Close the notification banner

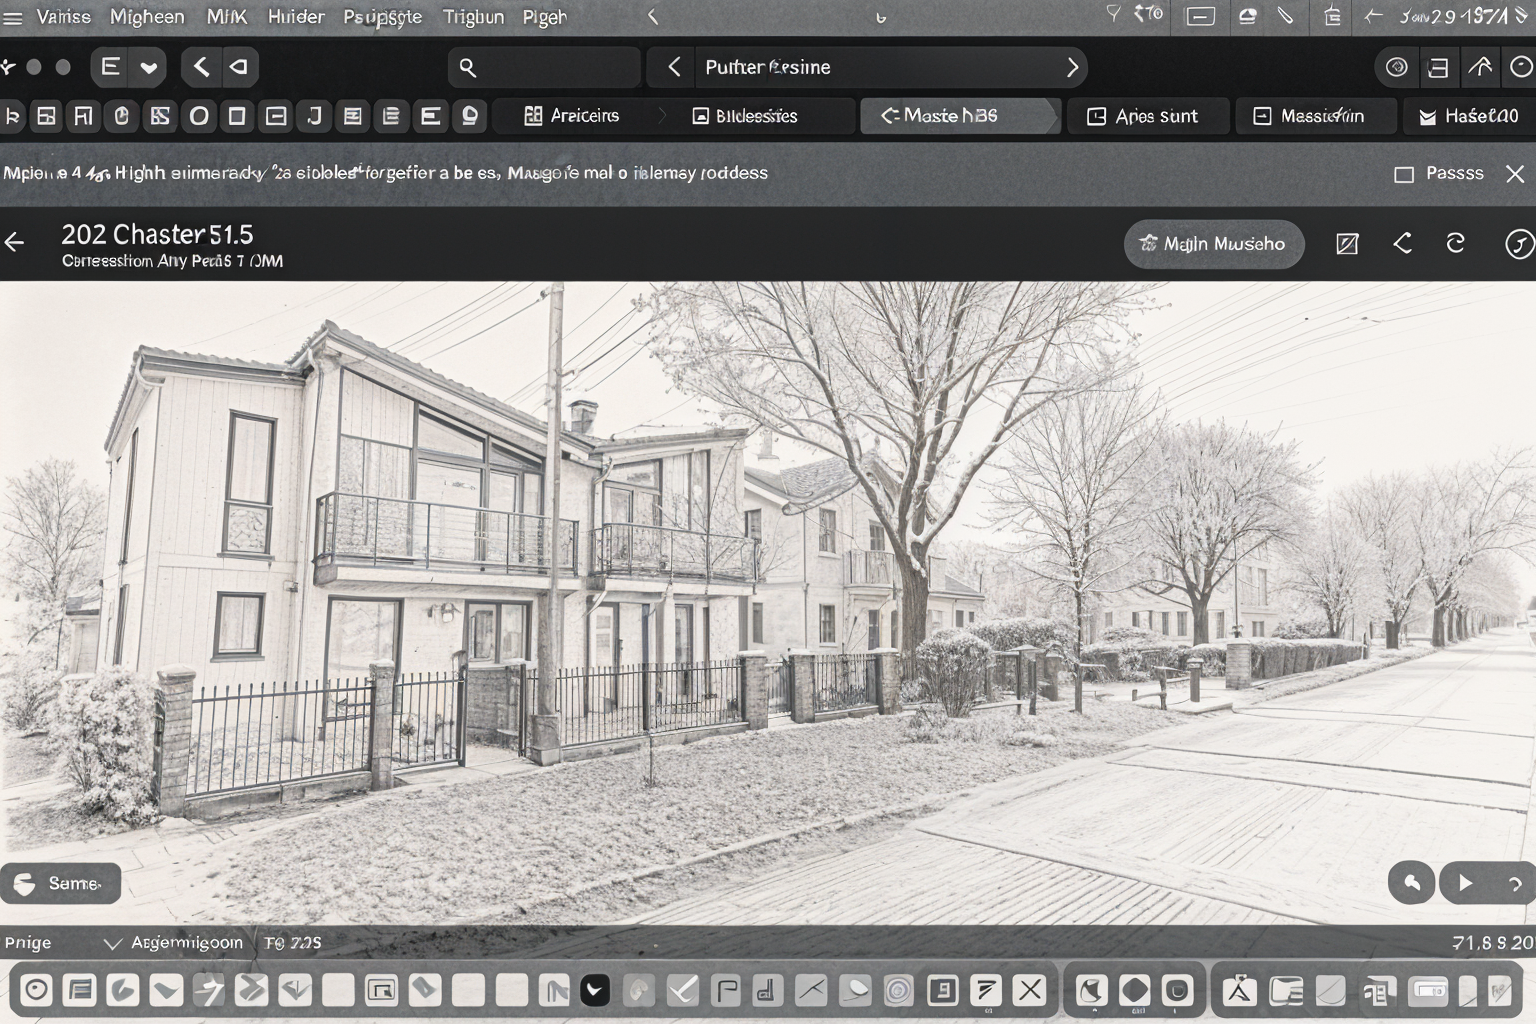(x=1515, y=174)
